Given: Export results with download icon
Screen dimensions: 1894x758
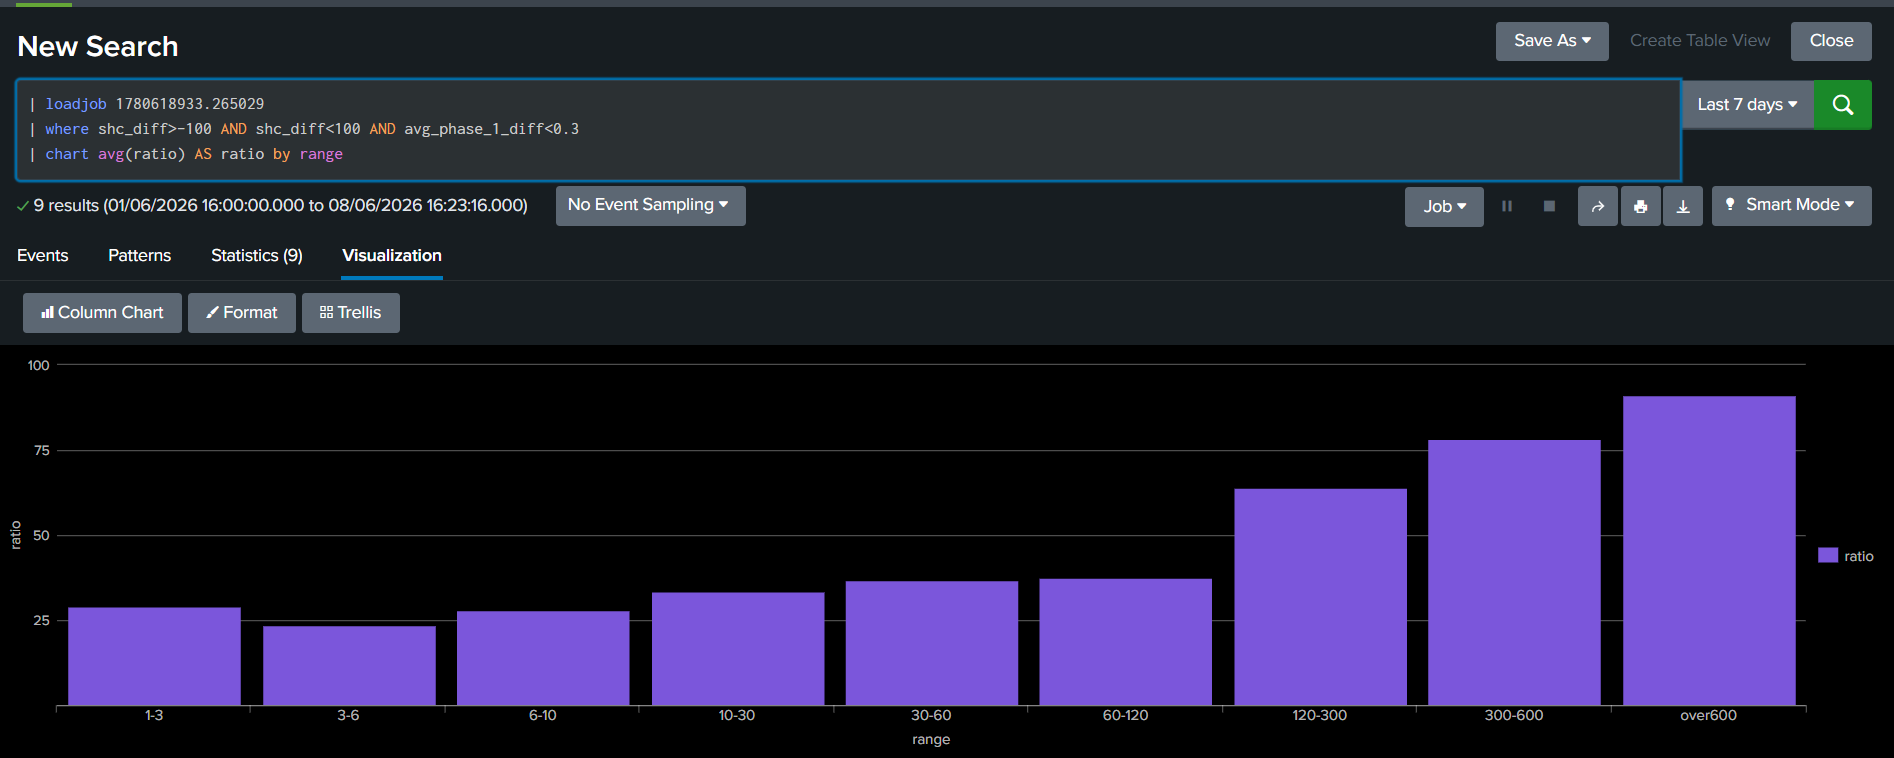Looking at the screenshot, I should coord(1683,206).
